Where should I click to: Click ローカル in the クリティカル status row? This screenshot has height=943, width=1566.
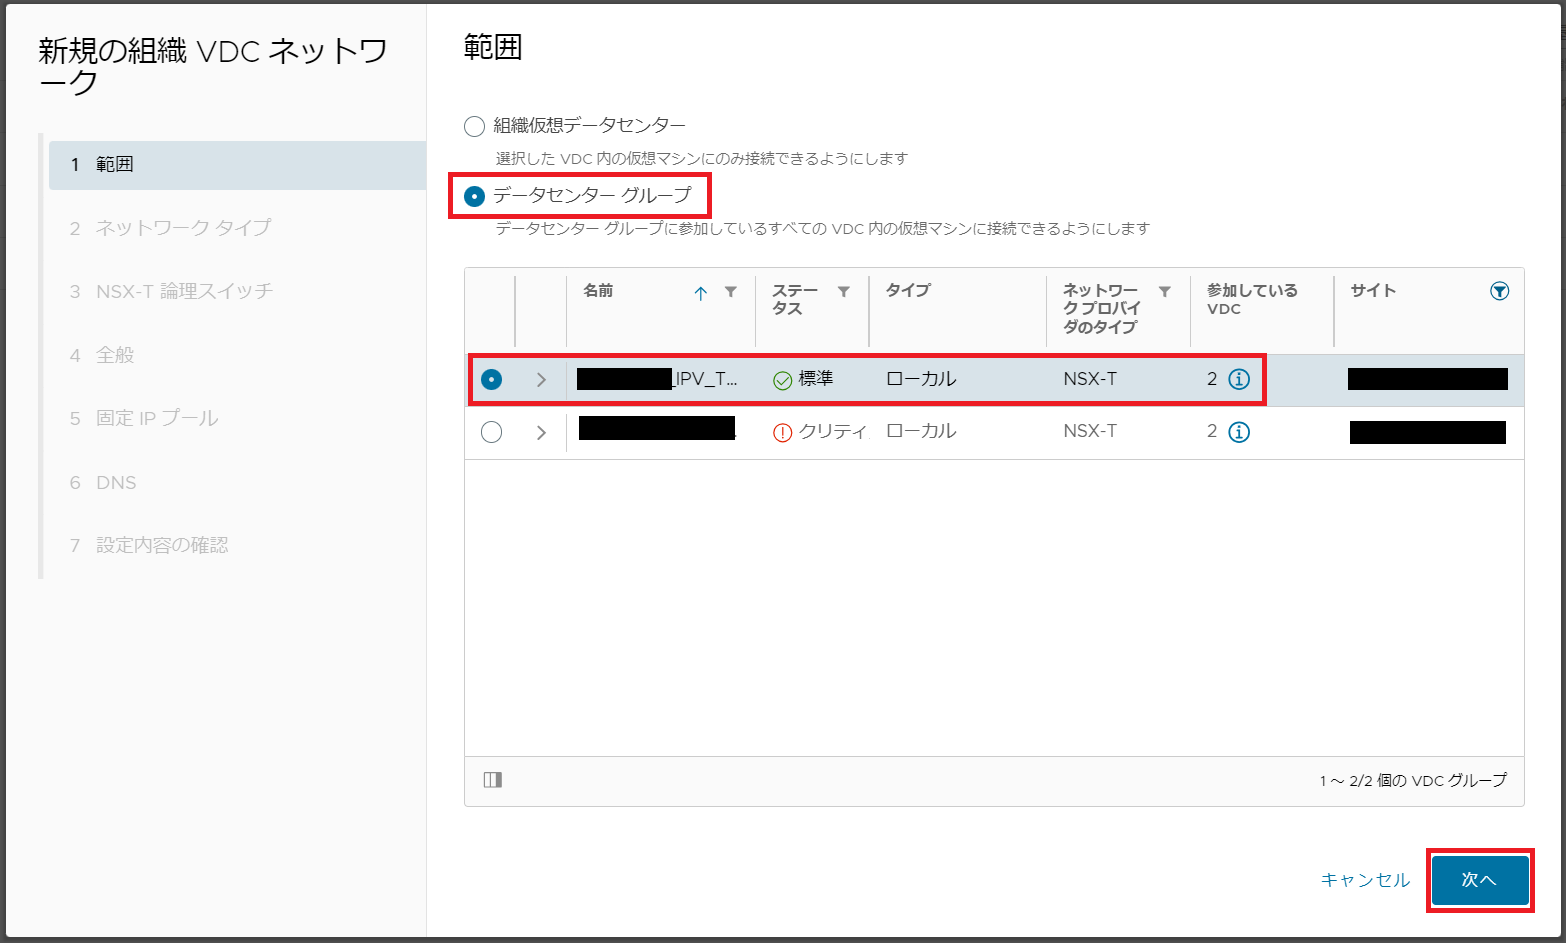[x=921, y=431]
